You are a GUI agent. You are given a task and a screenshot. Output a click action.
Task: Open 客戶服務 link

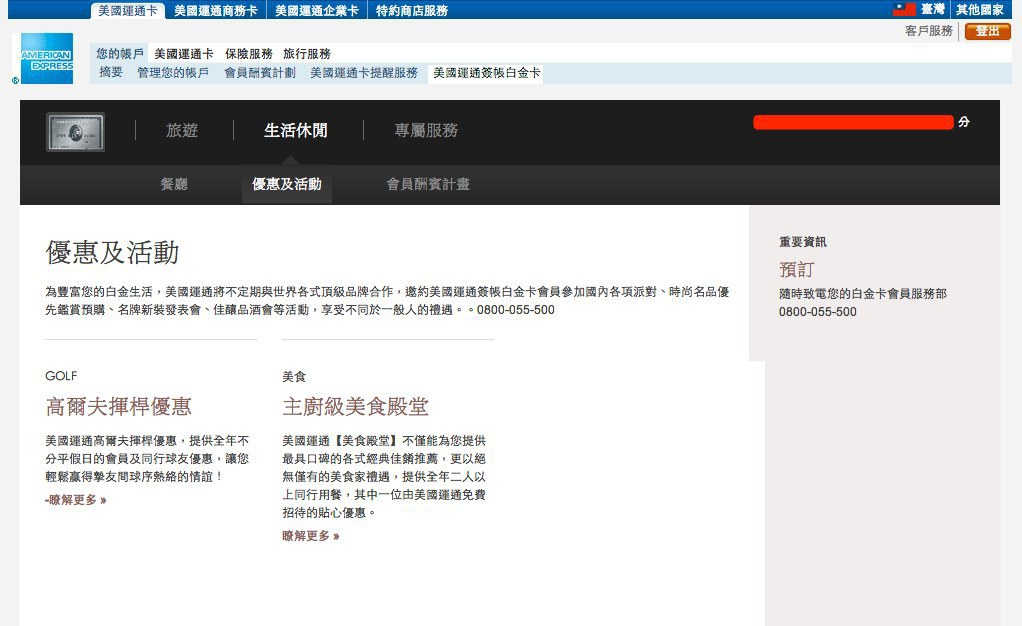(929, 31)
